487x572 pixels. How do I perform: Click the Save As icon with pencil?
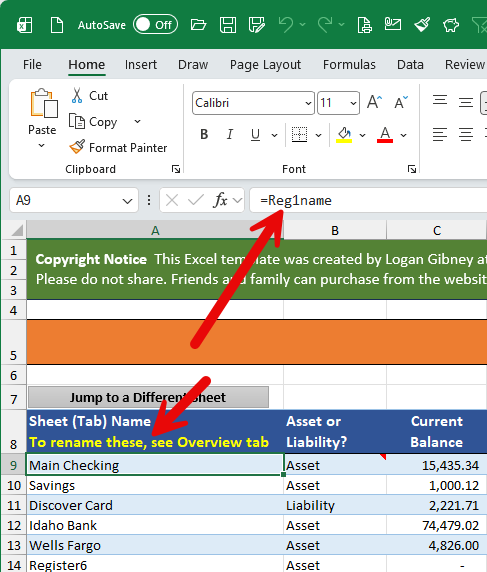pyautogui.click(x=257, y=25)
